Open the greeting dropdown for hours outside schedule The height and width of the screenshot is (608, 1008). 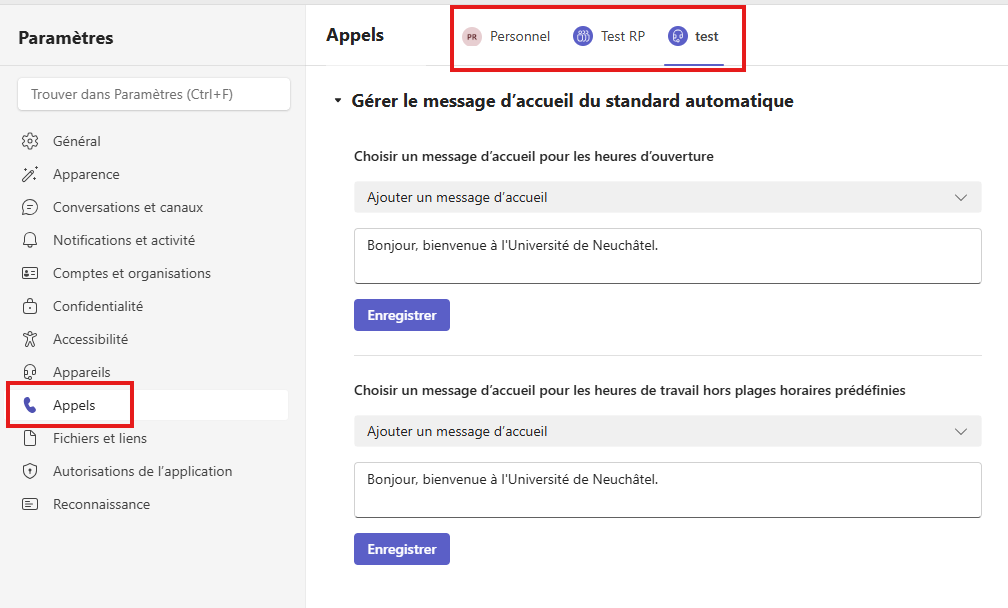(x=666, y=431)
